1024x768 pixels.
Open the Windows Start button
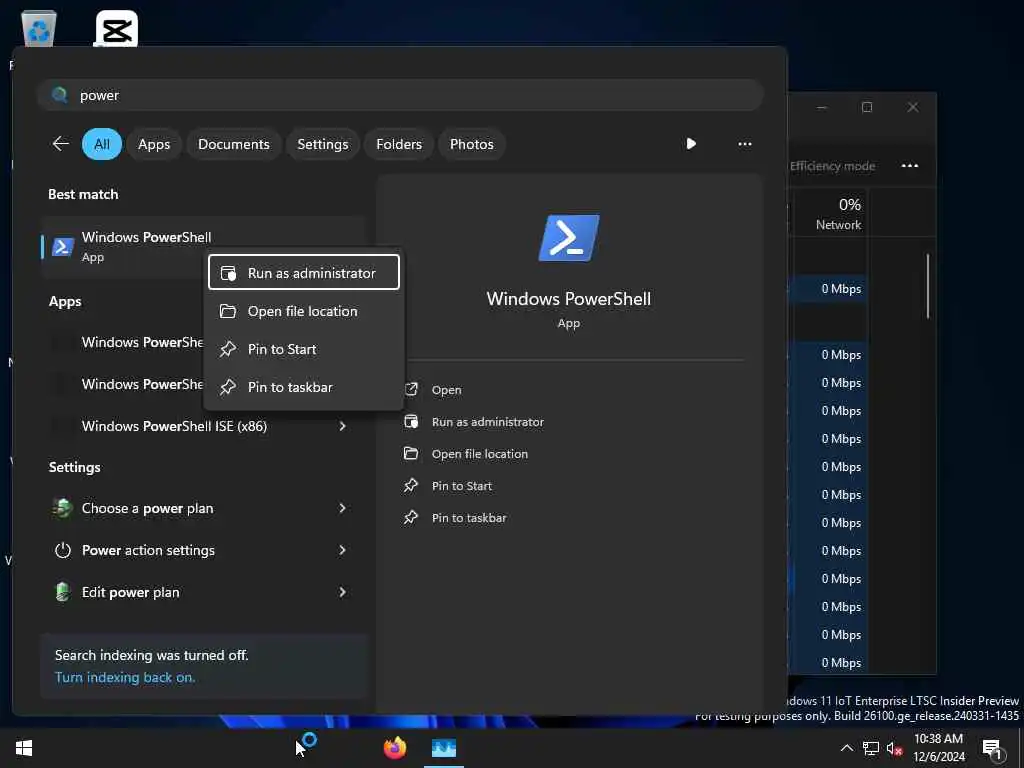[24, 748]
